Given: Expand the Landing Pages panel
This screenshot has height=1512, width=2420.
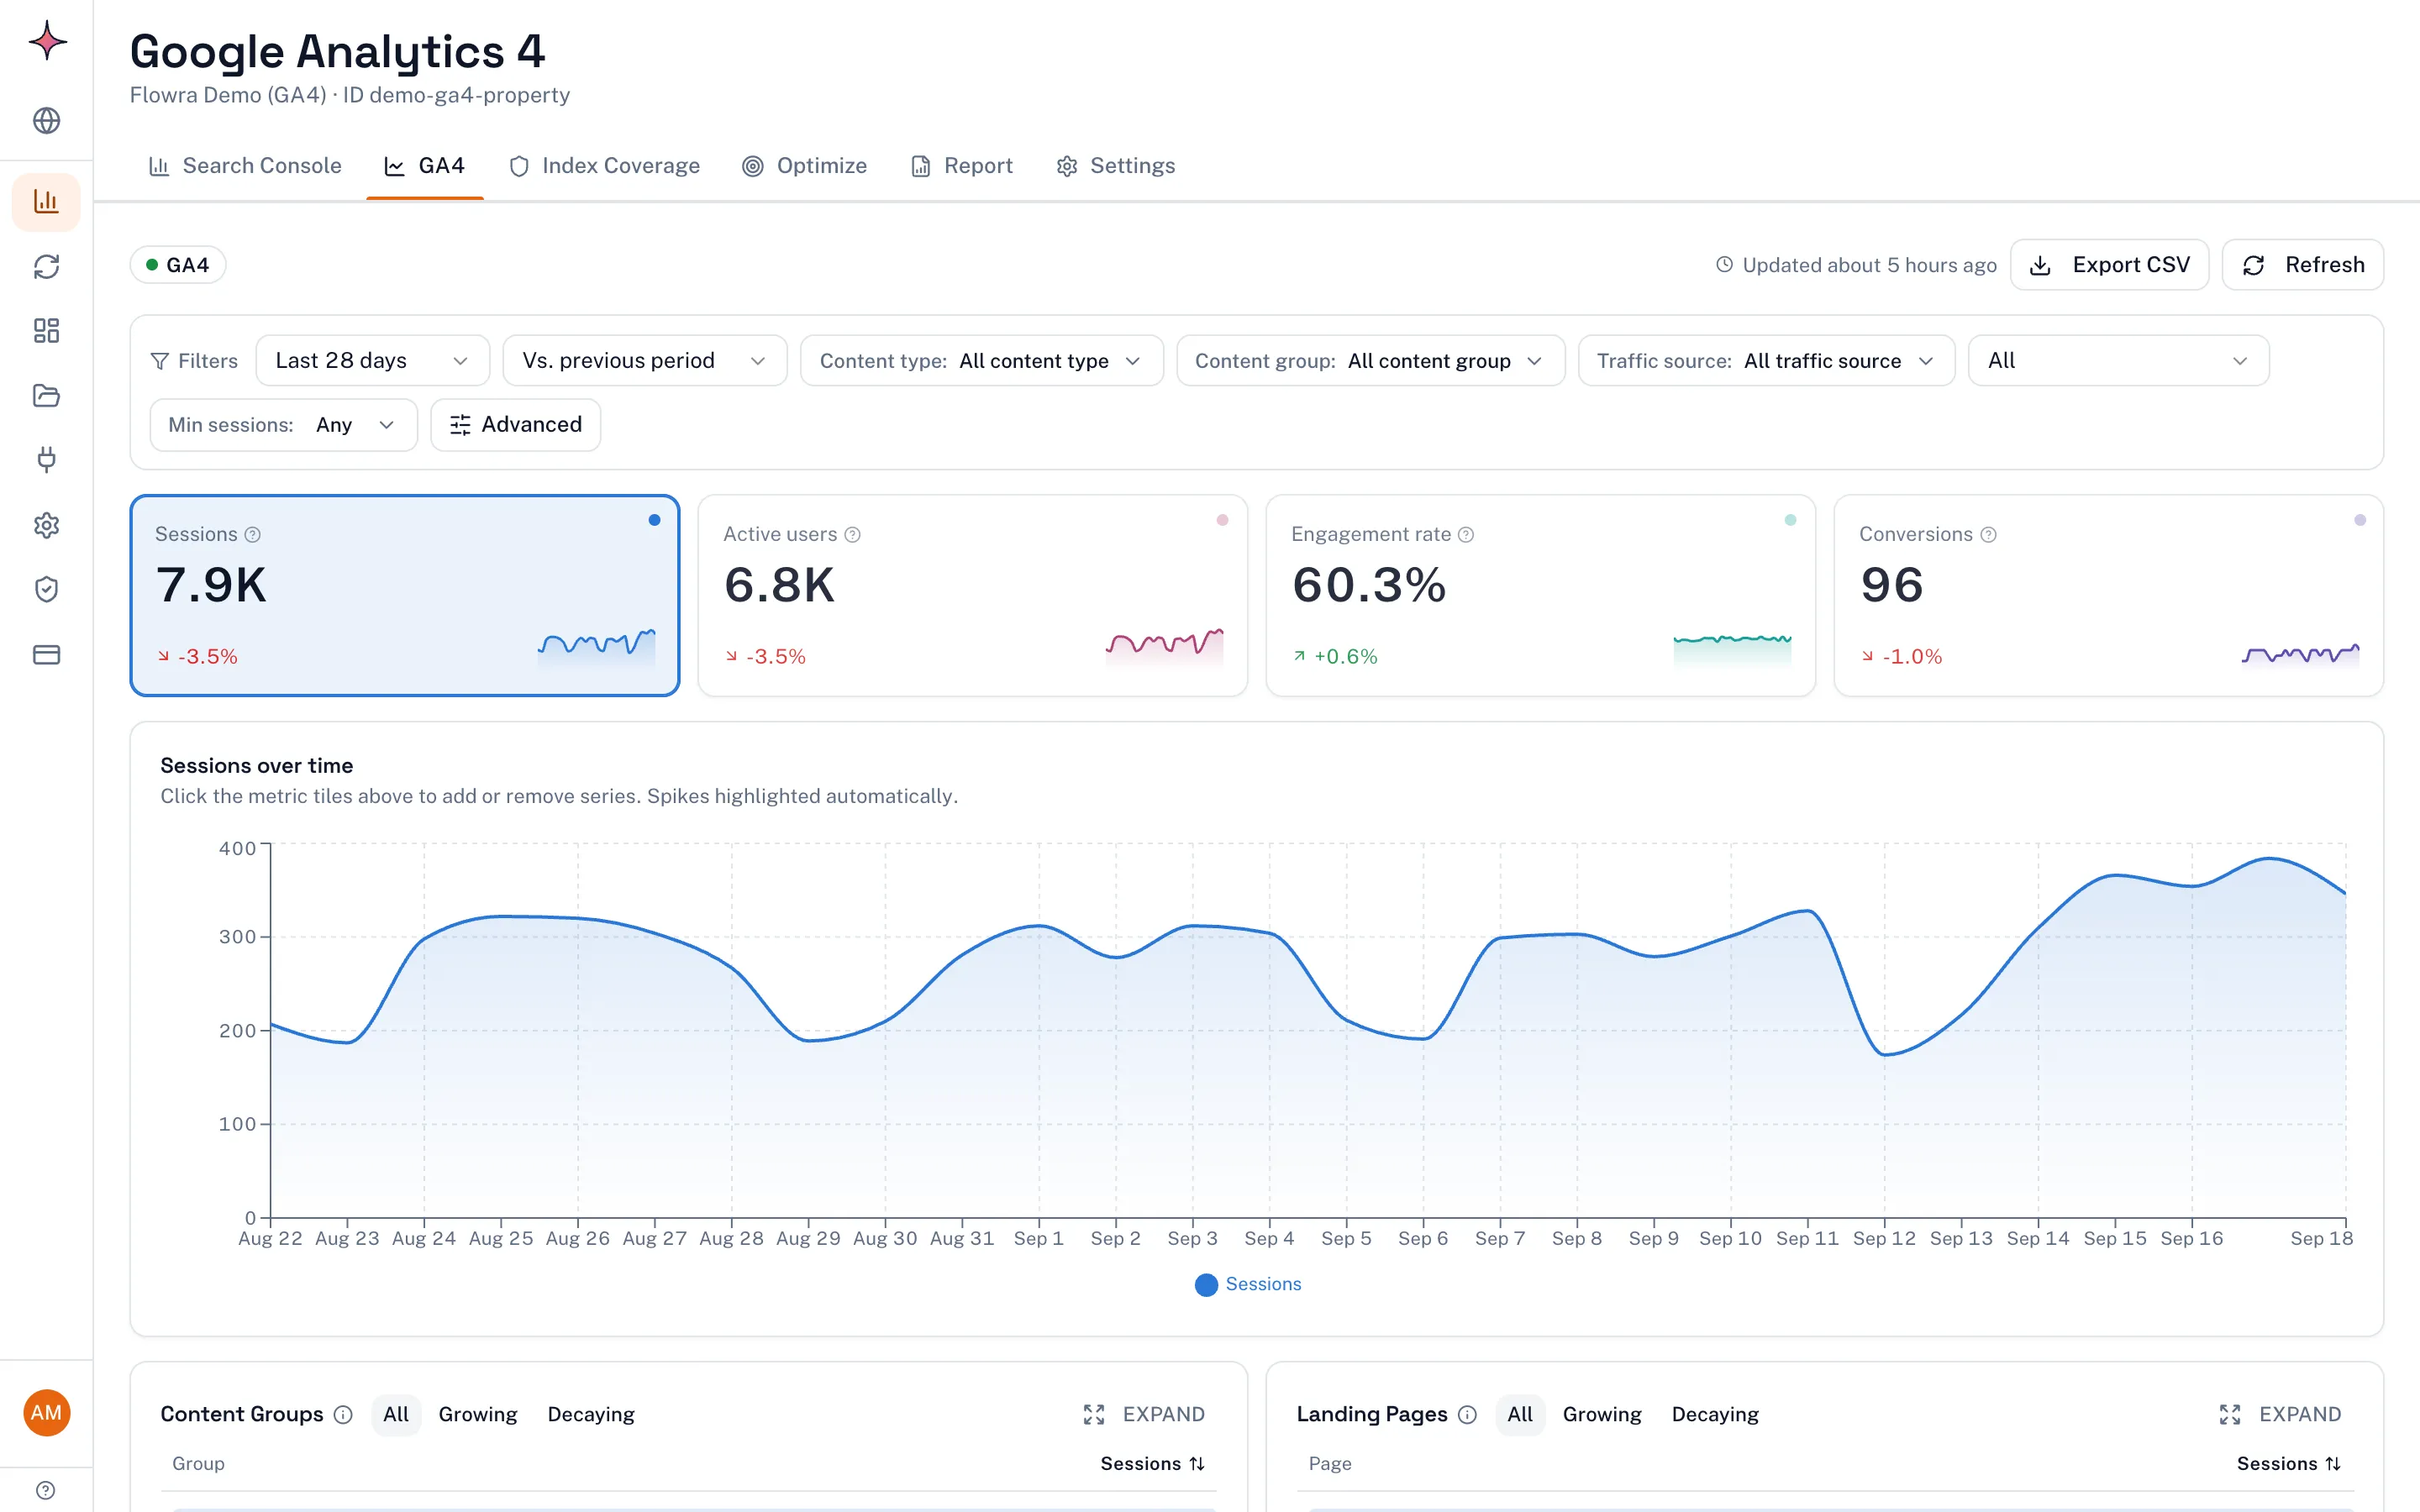Looking at the screenshot, I should (x=2280, y=1414).
